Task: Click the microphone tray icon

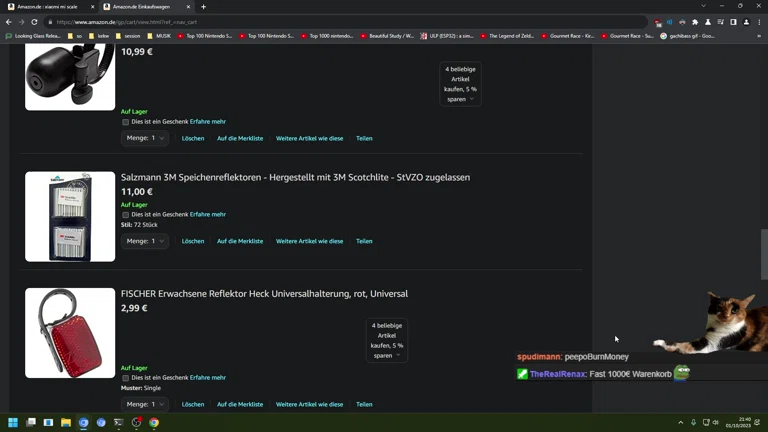Action: point(693,422)
